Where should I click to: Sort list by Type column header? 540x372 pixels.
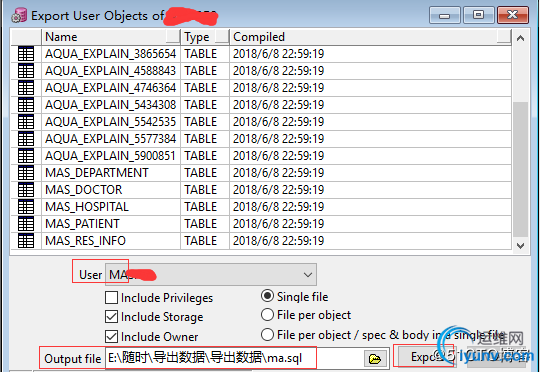205,37
